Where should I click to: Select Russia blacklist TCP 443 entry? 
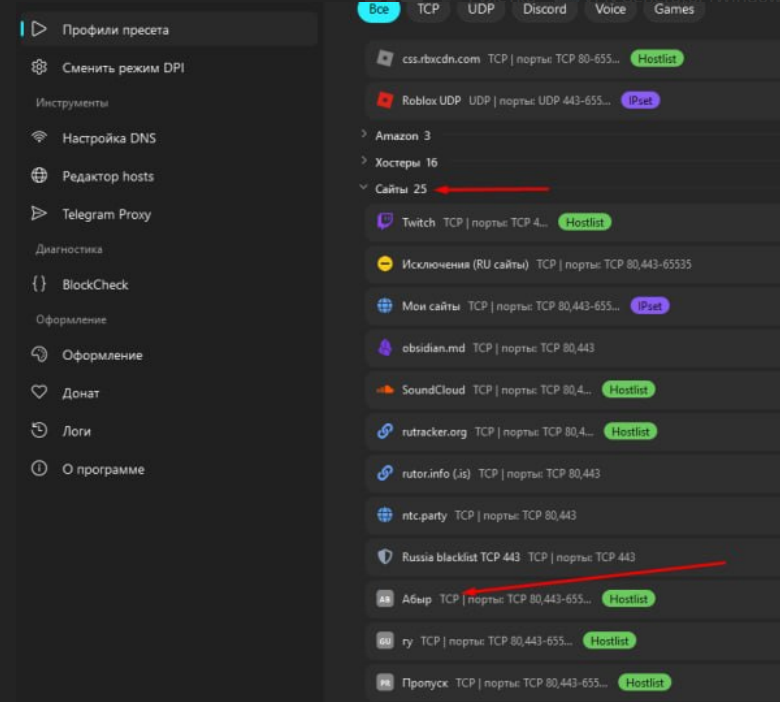(x=573, y=557)
